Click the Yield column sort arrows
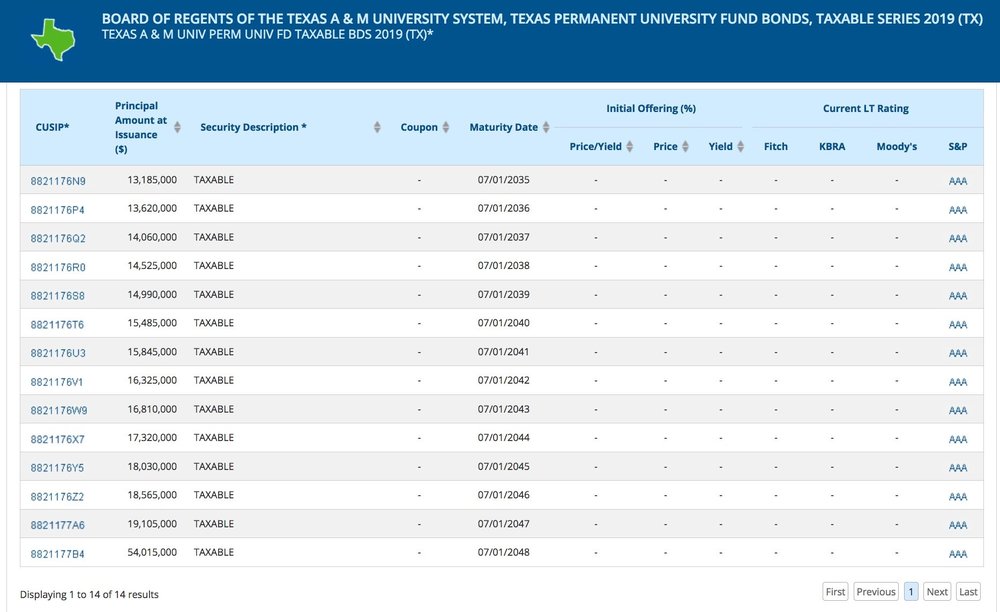 pos(741,147)
